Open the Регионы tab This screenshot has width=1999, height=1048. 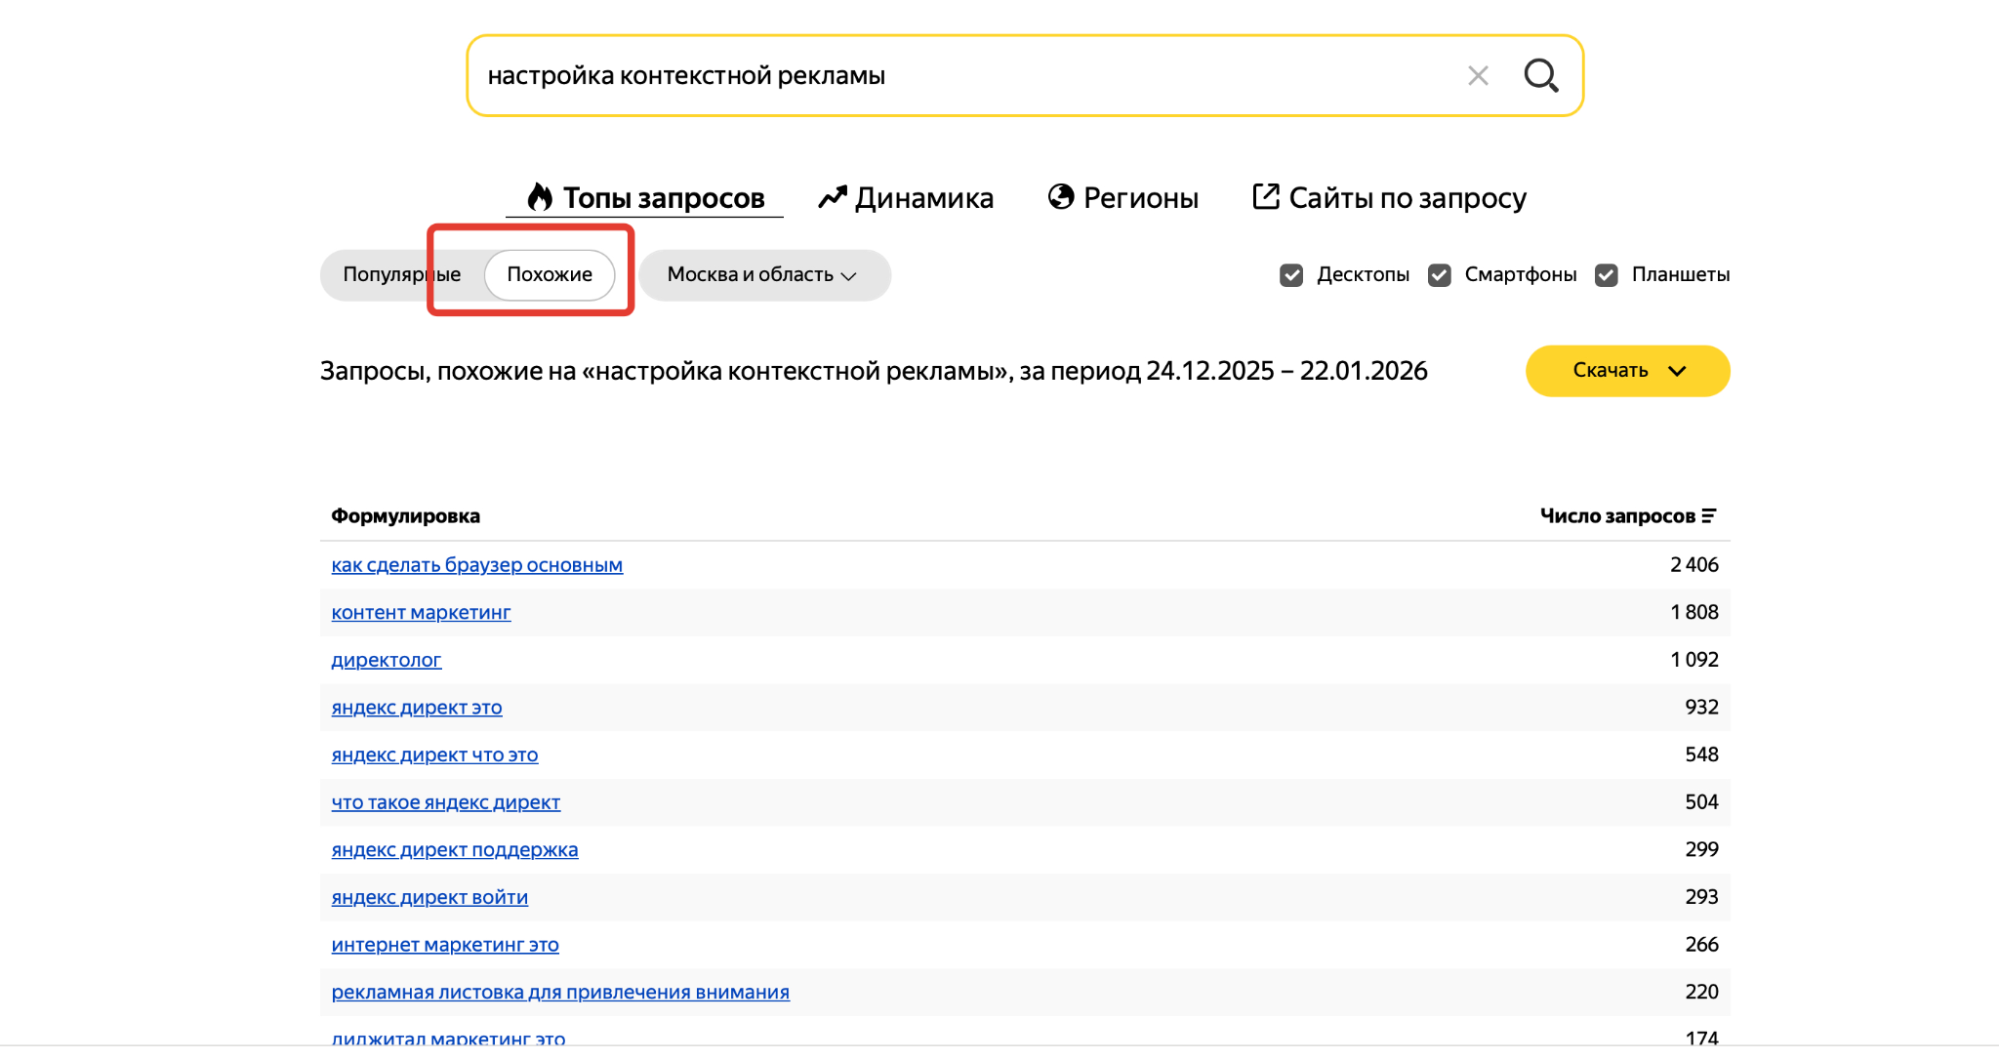(x=1141, y=197)
